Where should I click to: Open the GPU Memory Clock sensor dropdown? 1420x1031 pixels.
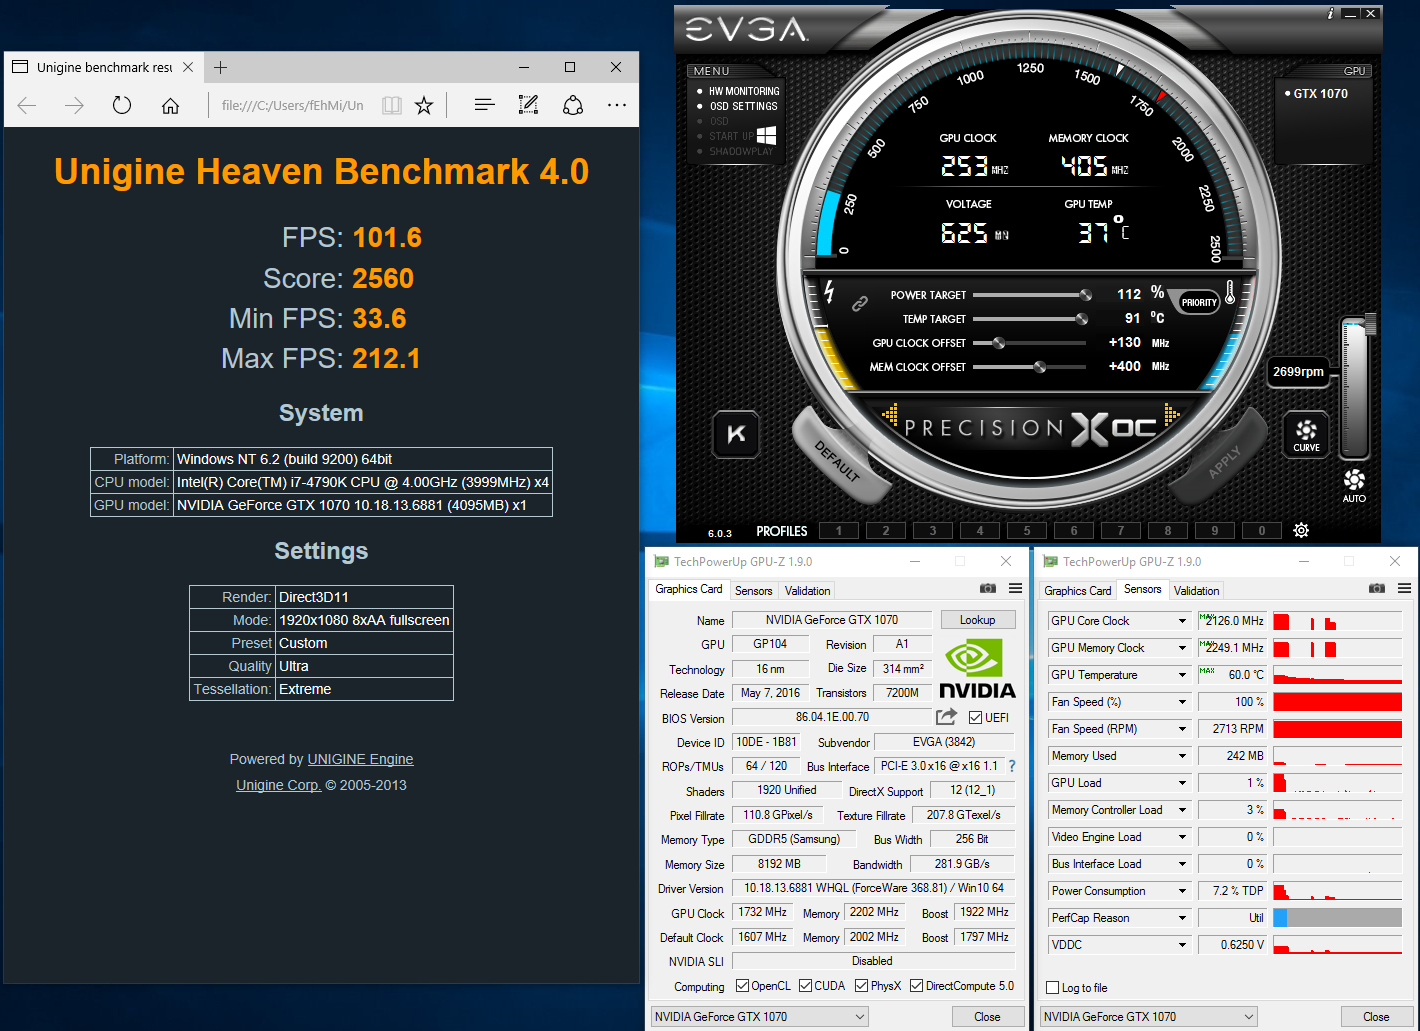(1182, 648)
